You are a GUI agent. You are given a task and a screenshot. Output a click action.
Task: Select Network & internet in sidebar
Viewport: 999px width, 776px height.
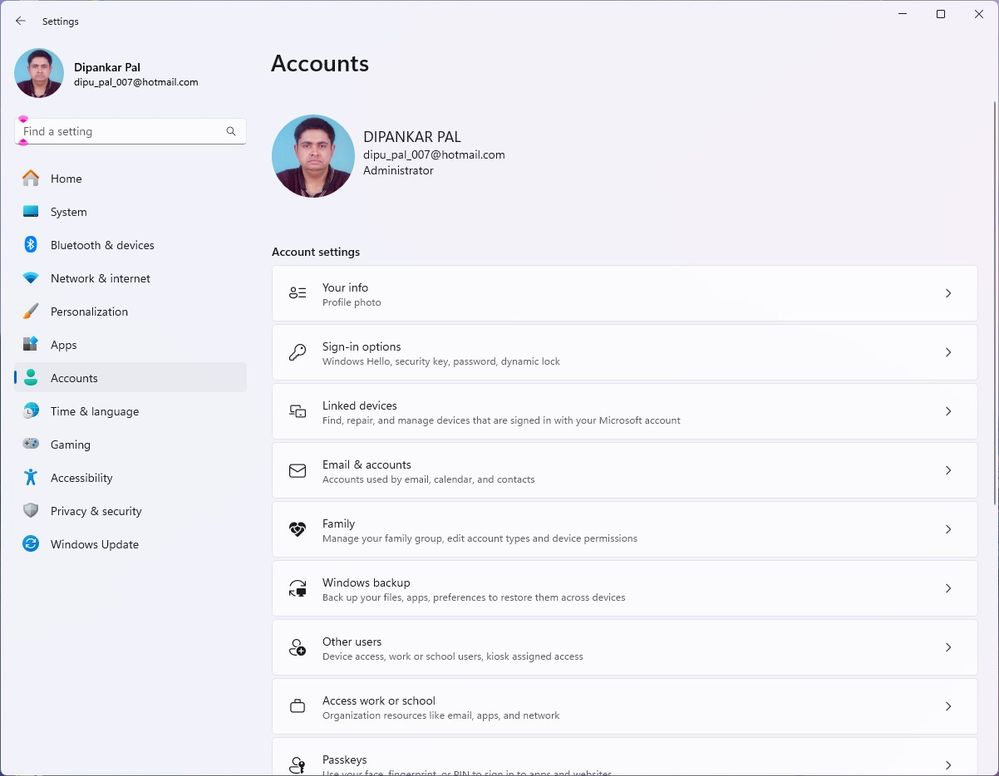(100, 278)
